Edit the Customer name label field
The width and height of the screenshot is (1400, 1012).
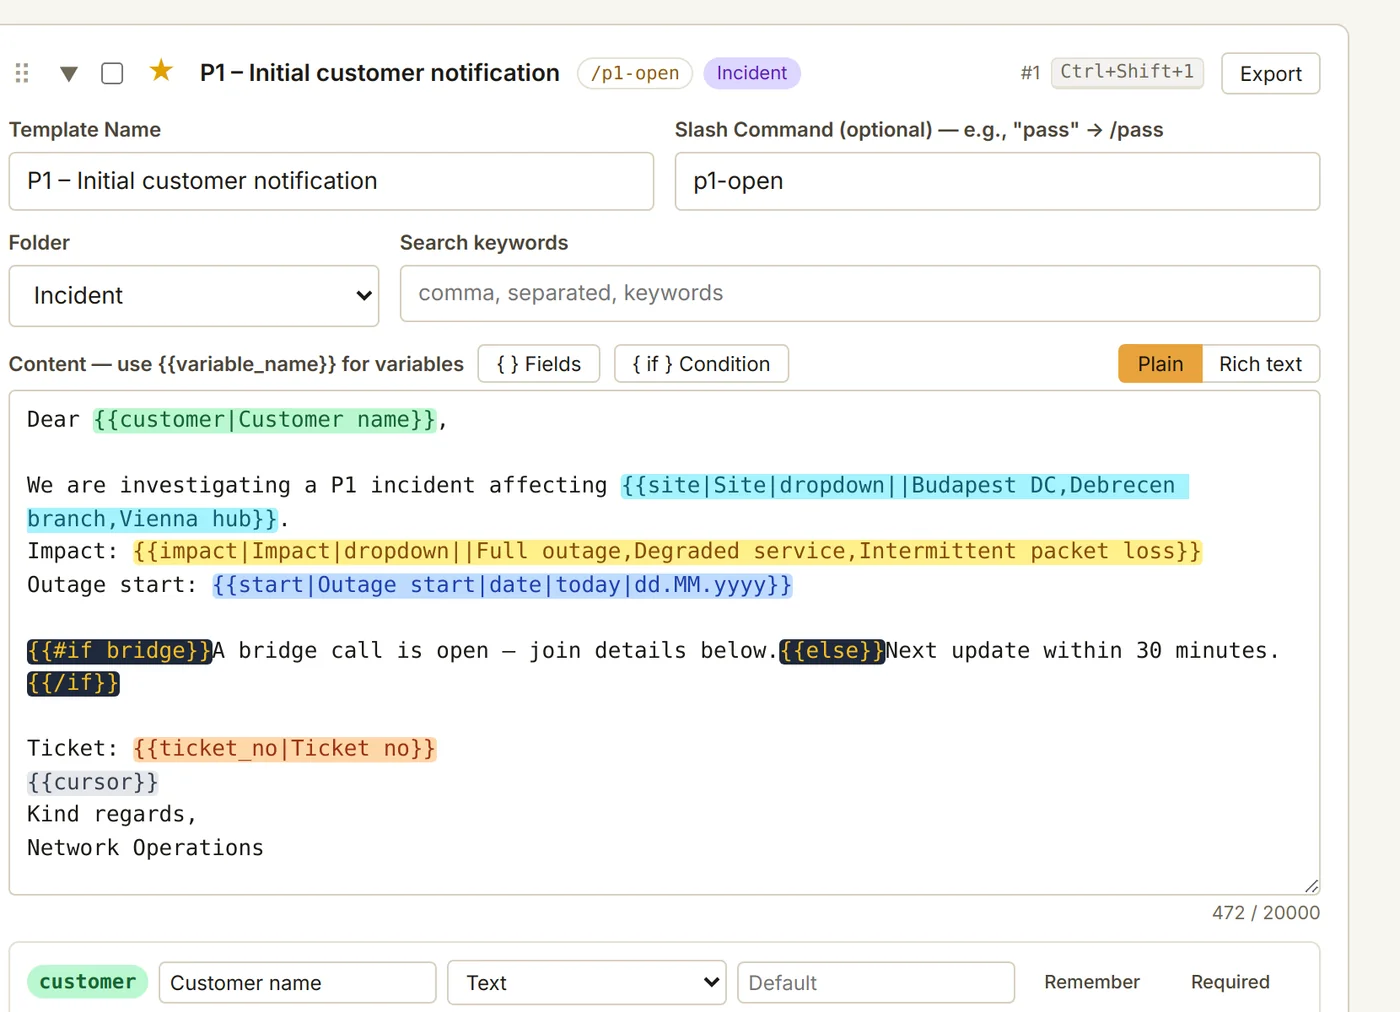[297, 983]
